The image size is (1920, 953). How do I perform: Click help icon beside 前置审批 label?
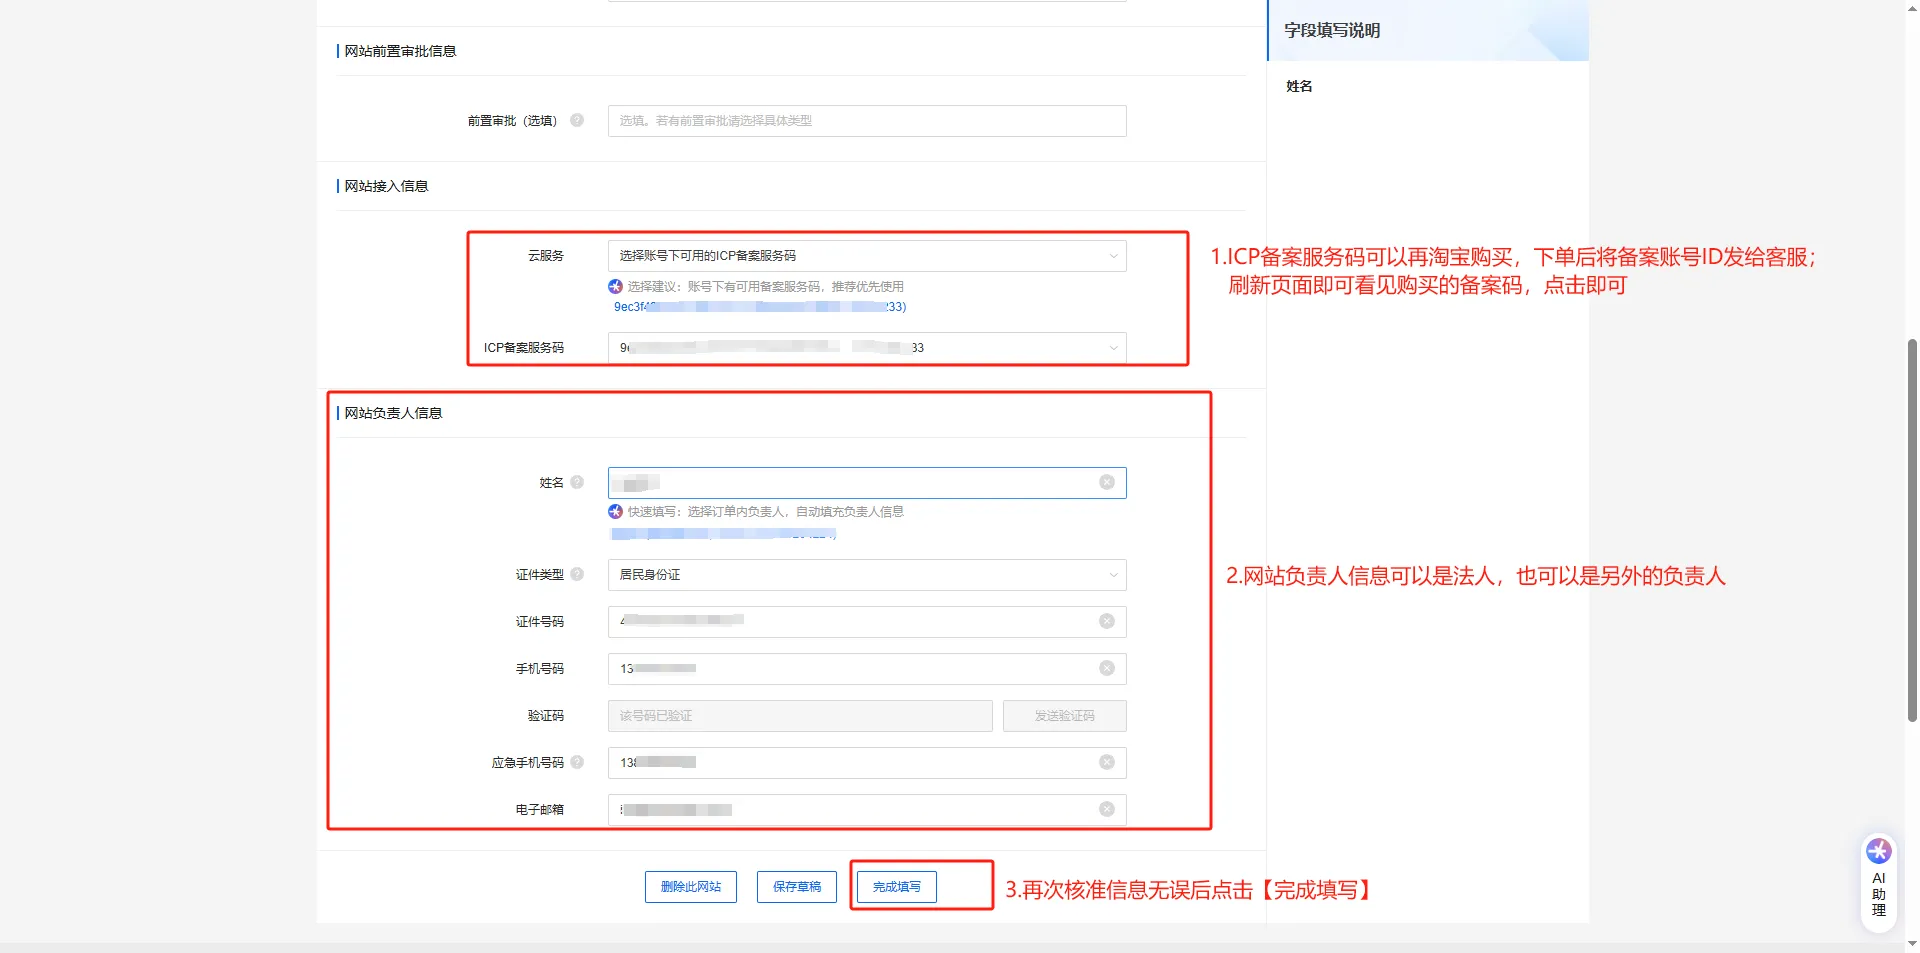[x=577, y=120]
